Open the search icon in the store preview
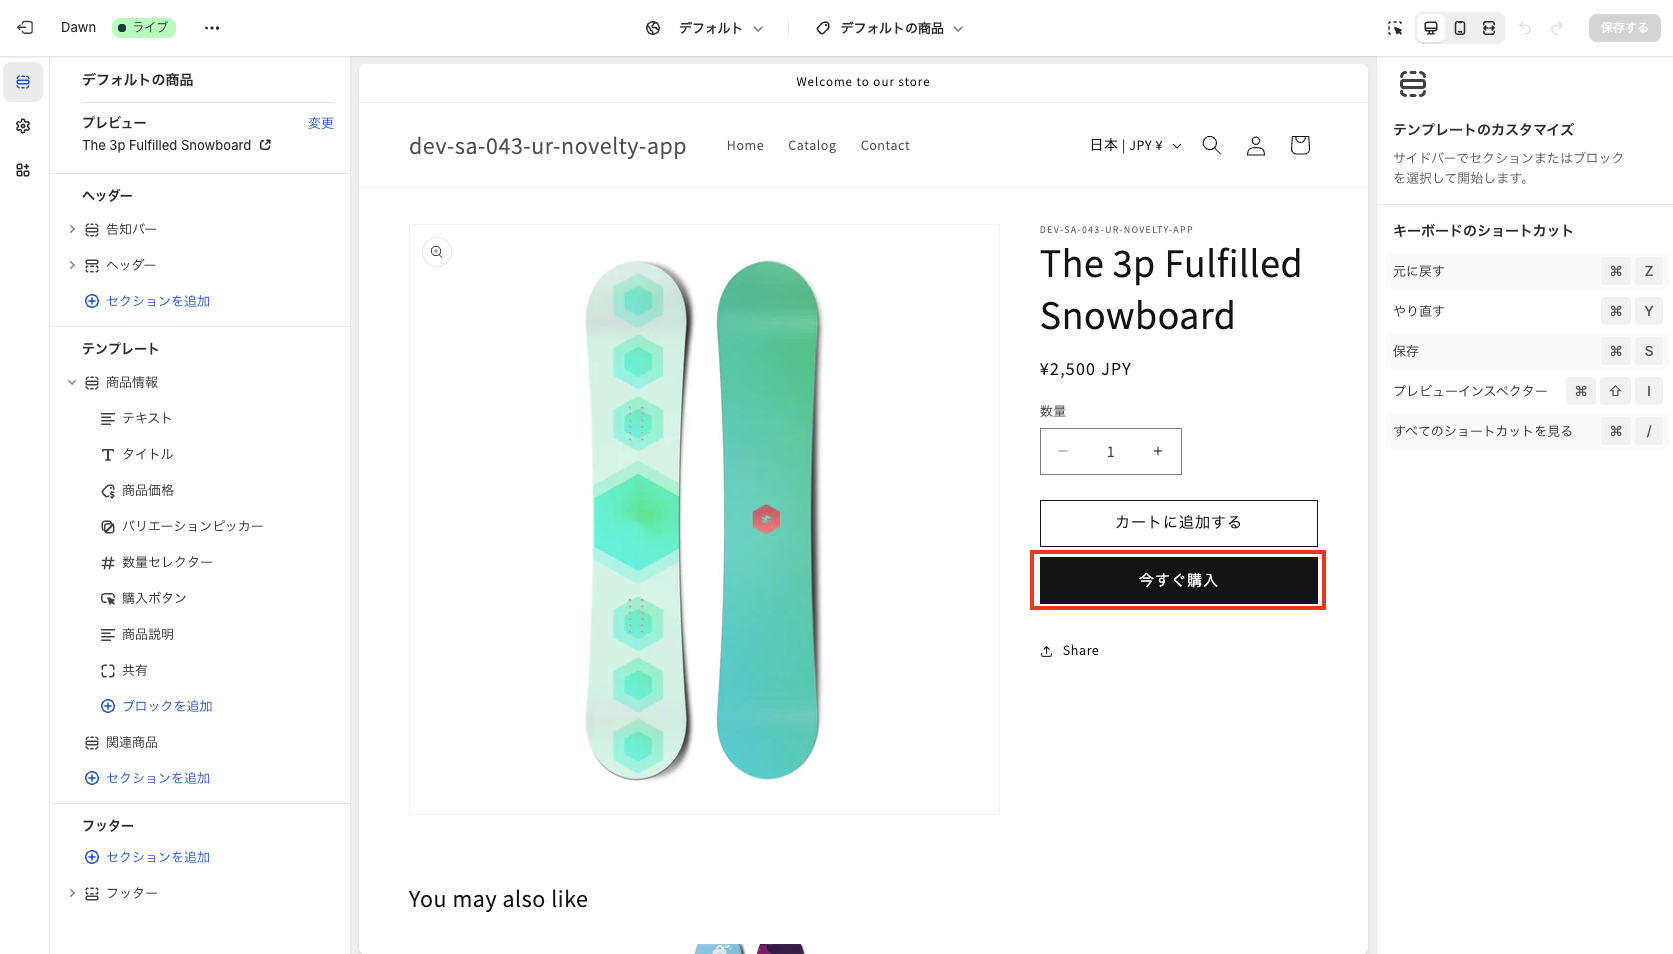Image resolution: width=1673 pixels, height=954 pixels. click(1211, 145)
